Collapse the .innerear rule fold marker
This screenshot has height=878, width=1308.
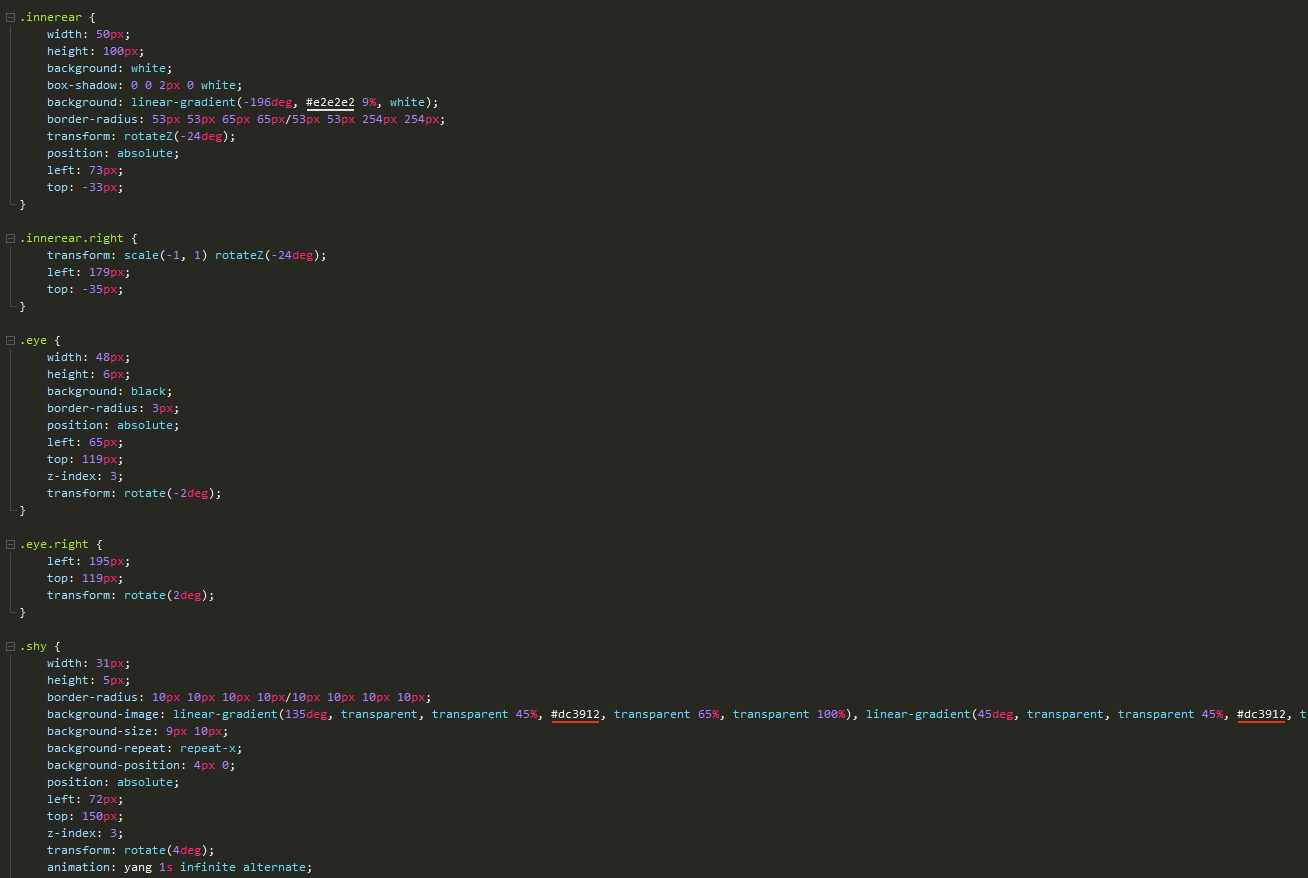coord(10,17)
